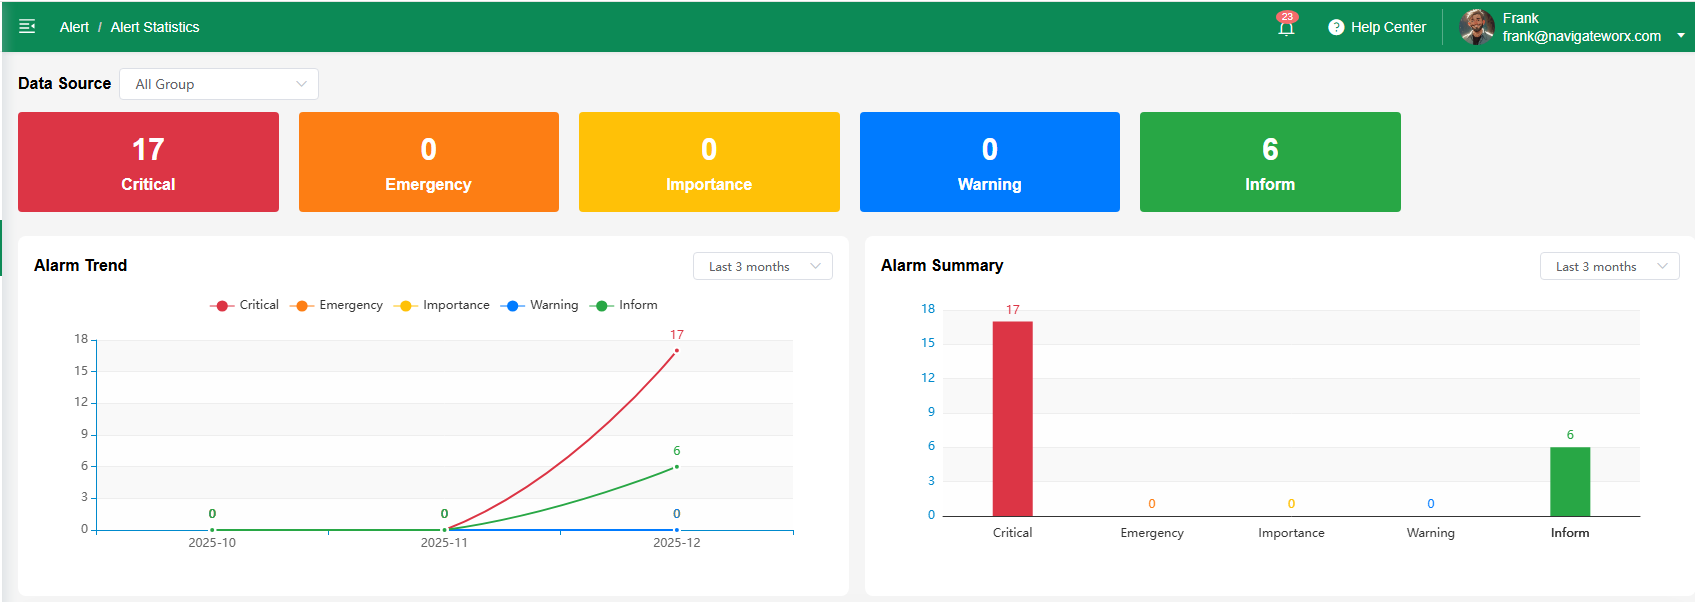Viewport: 1695px width, 602px height.
Task: Click Frank's profile avatar picture
Action: [x=1476, y=27]
